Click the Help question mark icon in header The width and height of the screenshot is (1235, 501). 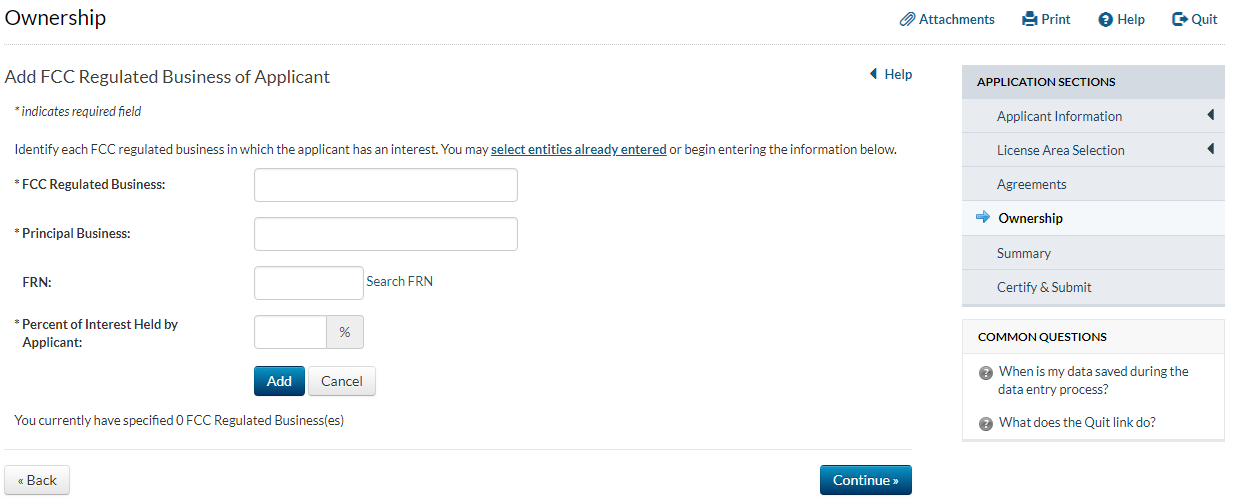click(1105, 20)
